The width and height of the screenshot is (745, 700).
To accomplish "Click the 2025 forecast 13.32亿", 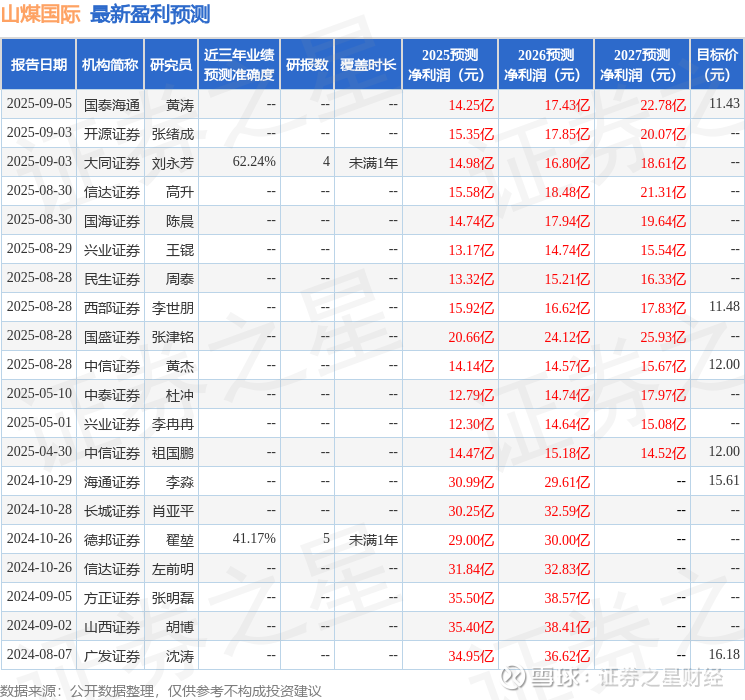I will 471,279.
